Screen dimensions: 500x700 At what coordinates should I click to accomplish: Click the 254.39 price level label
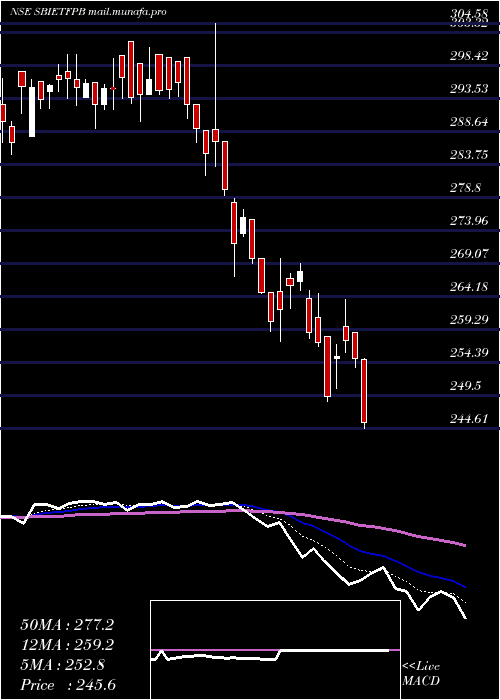click(x=468, y=353)
